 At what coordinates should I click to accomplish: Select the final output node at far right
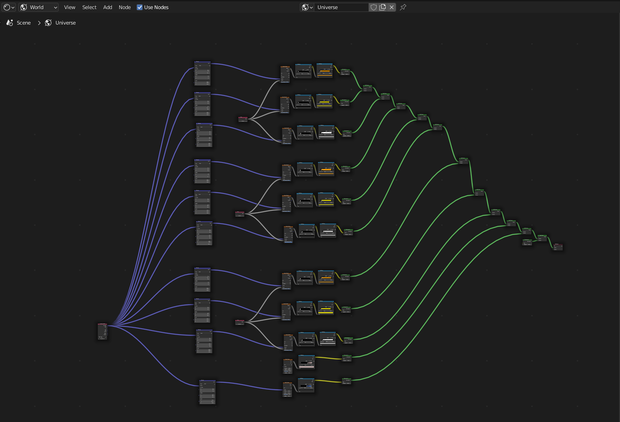558,246
